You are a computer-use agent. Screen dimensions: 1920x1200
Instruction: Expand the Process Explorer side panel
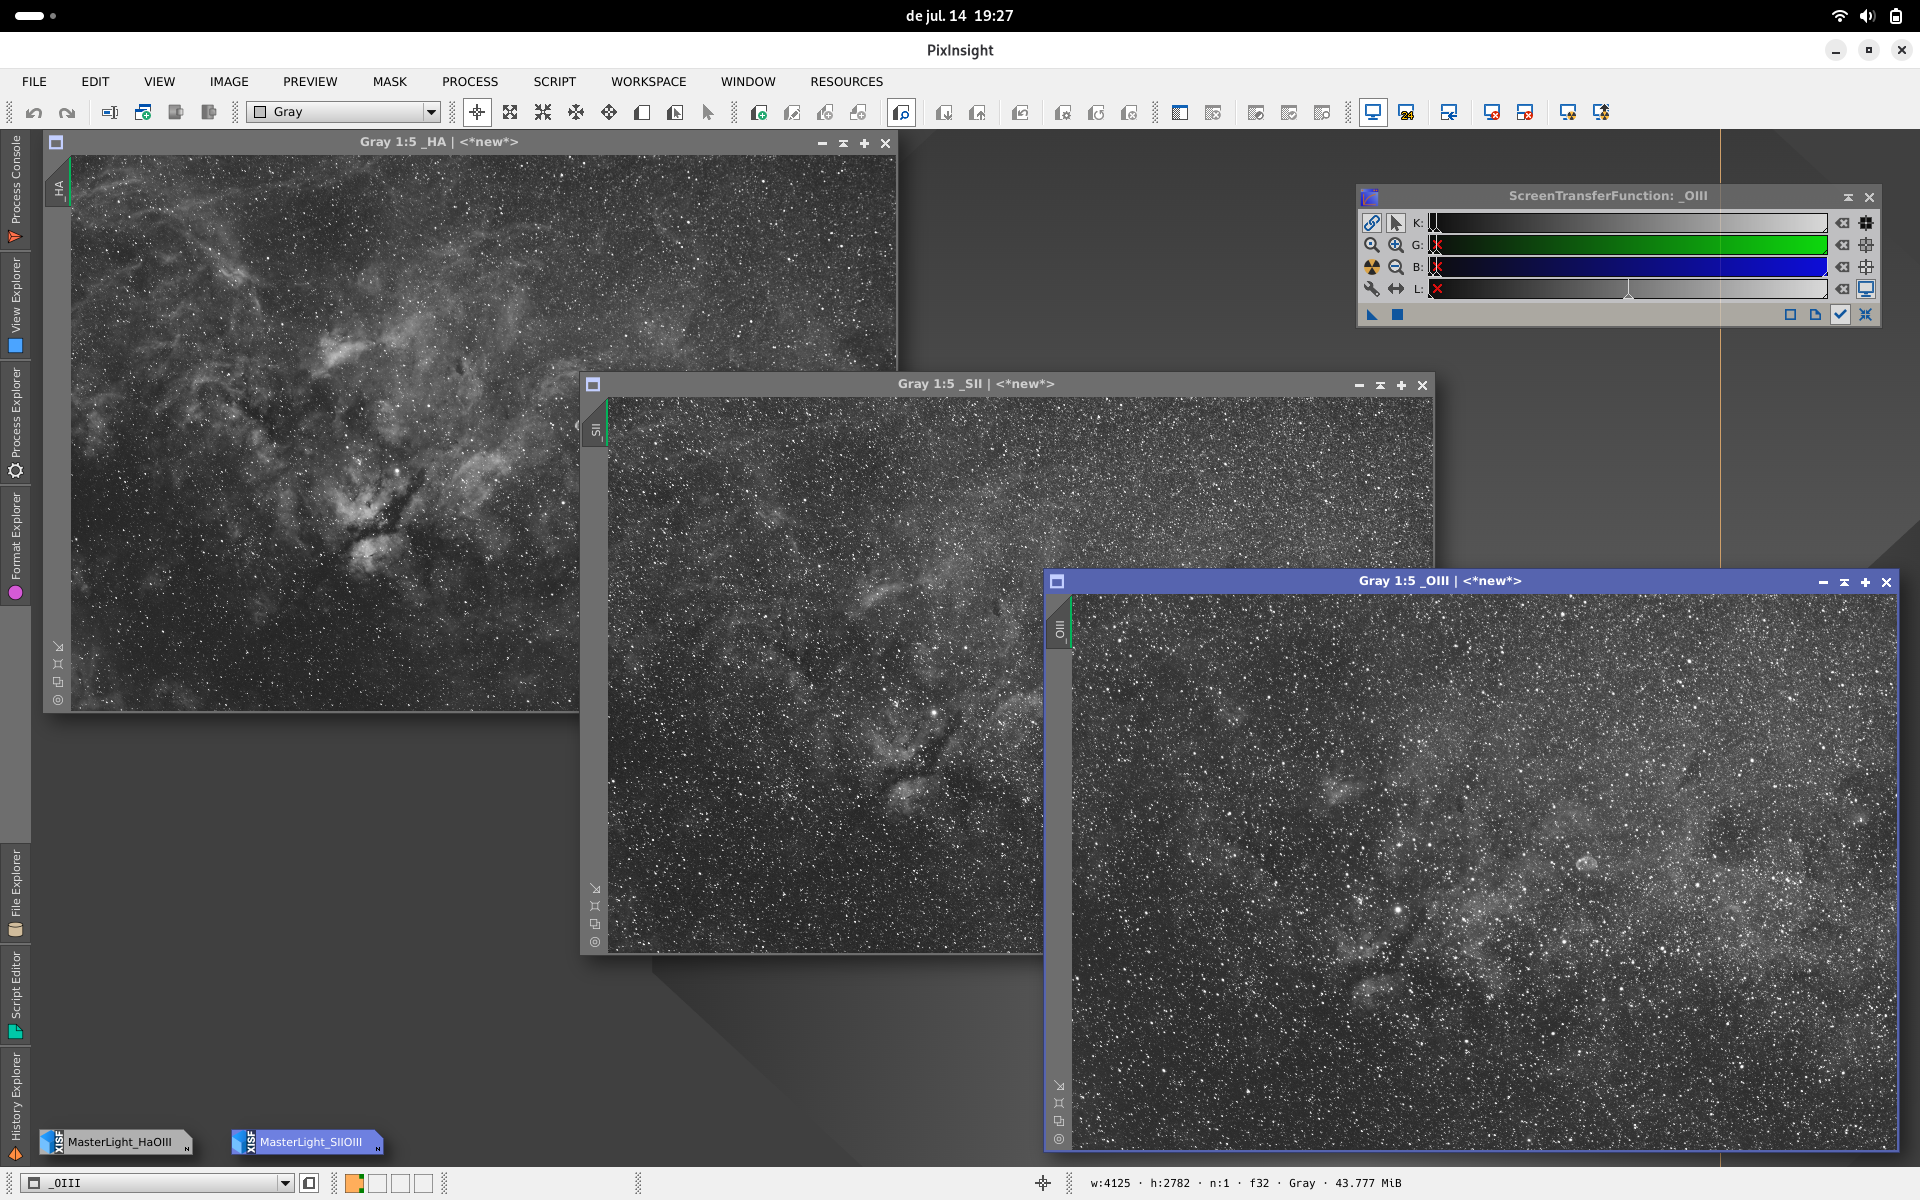click(15, 423)
